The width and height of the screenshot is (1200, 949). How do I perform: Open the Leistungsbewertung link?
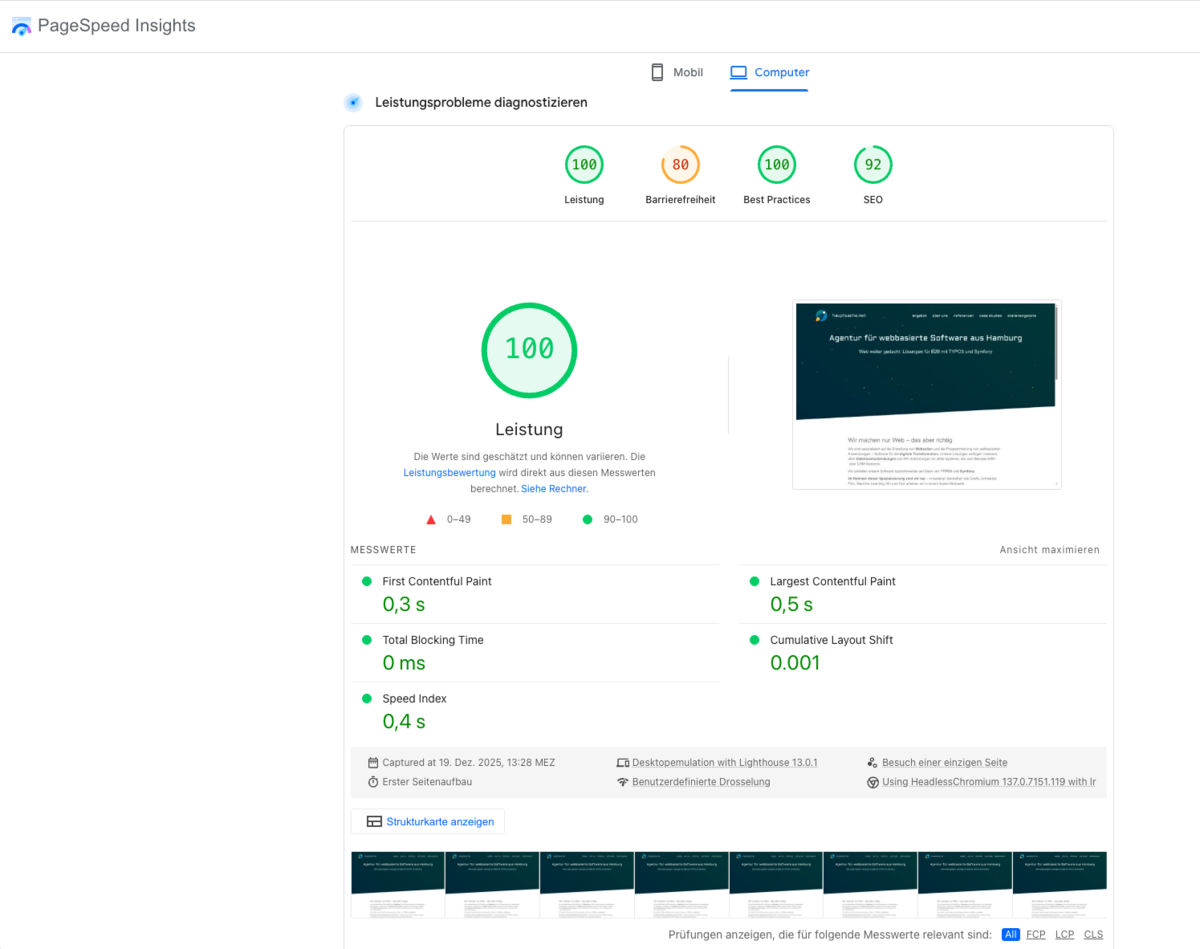(x=449, y=473)
